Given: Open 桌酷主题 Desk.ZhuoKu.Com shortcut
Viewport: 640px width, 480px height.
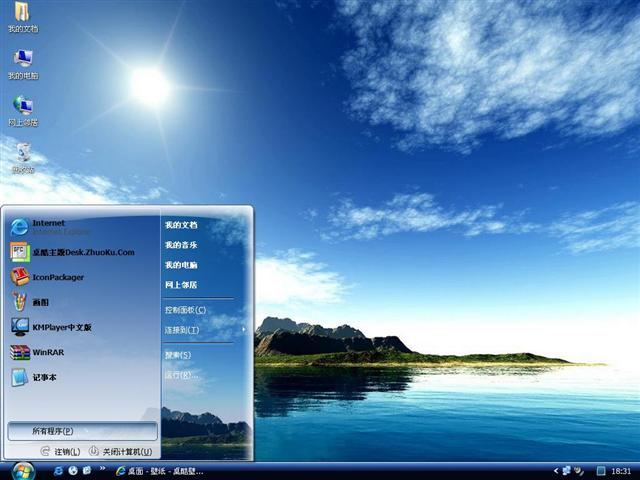Looking at the screenshot, I should pos(82,252).
